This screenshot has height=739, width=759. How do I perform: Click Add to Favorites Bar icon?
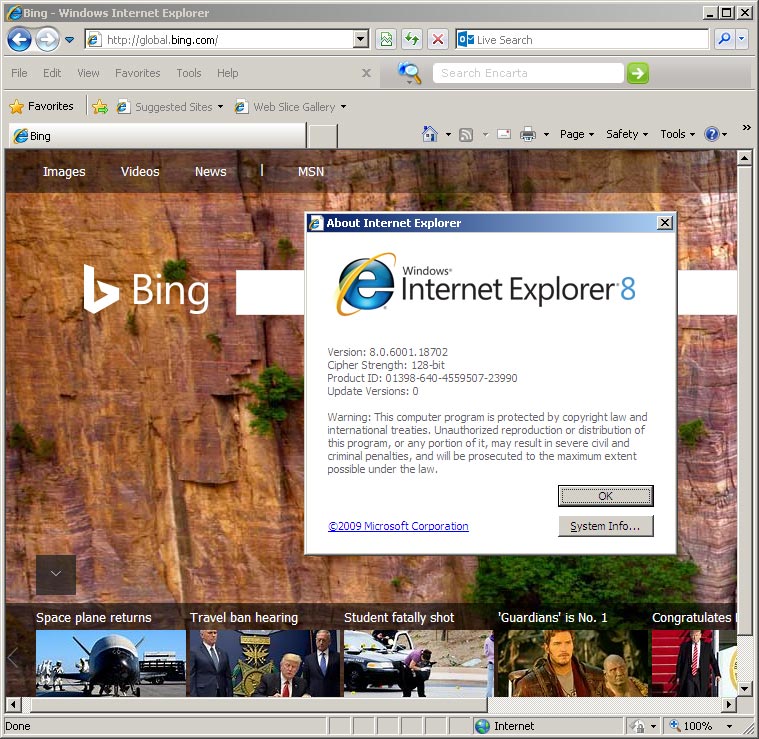point(100,106)
